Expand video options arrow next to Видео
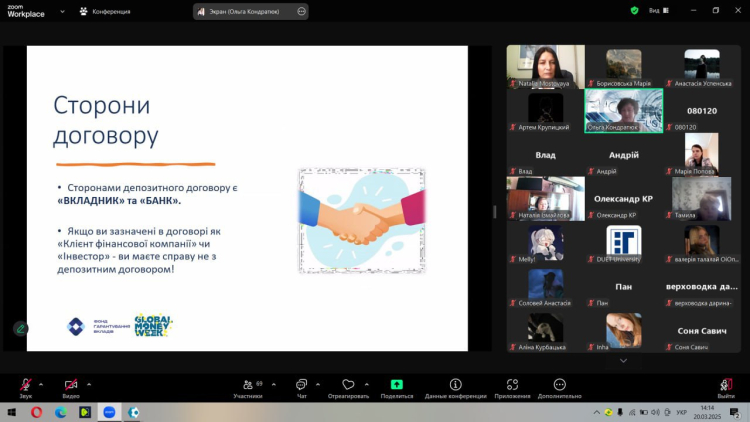This screenshot has height=422, width=750. pyautogui.click(x=89, y=382)
